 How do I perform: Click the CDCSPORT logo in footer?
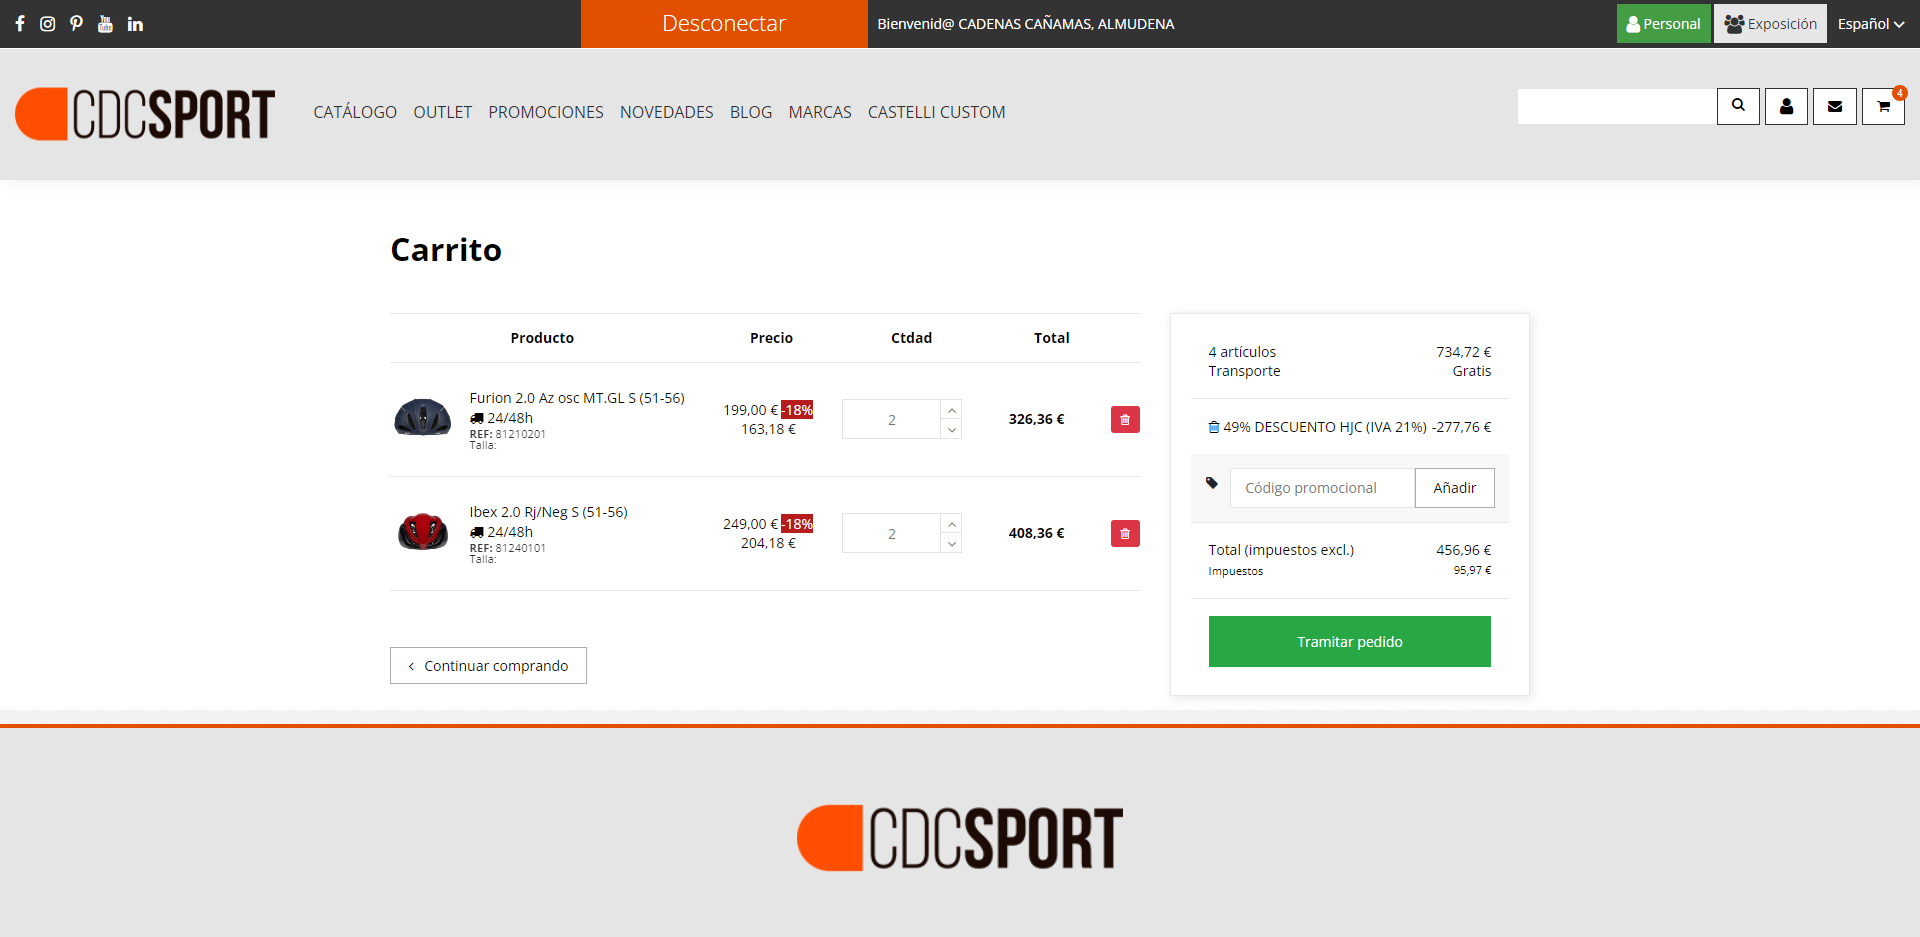960,838
